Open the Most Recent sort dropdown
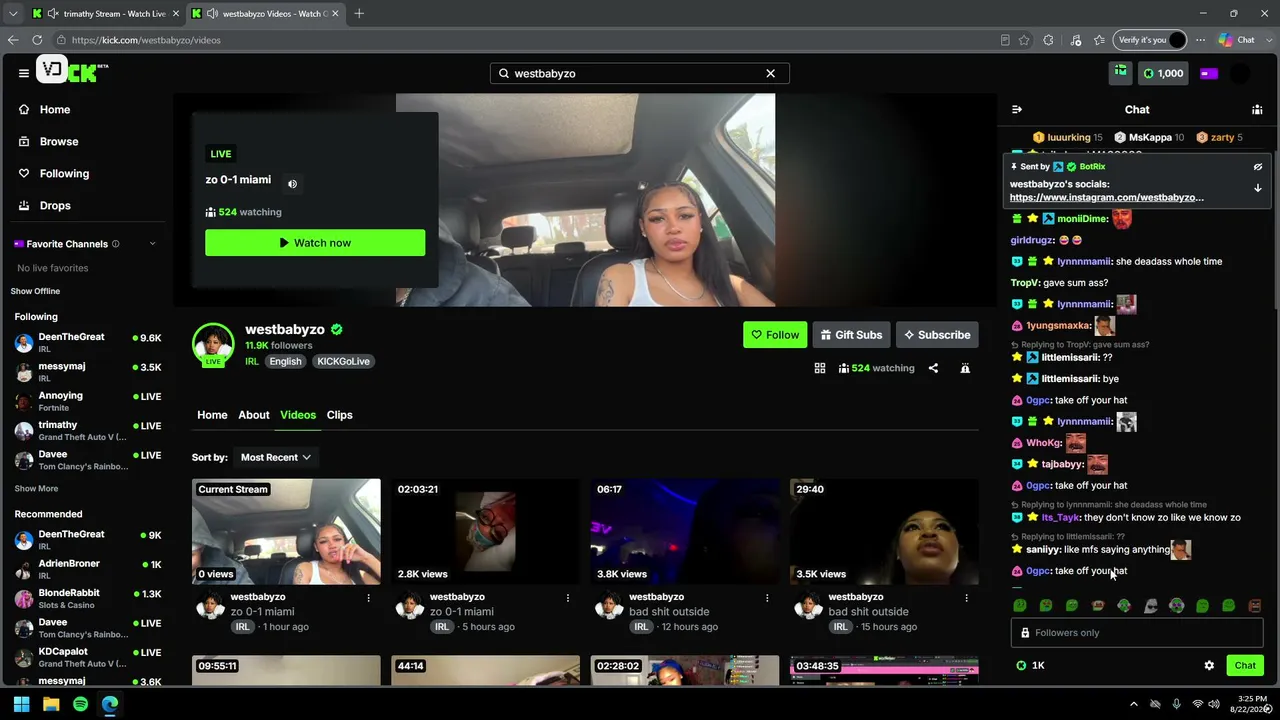The width and height of the screenshot is (1280, 720). [276, 458]
